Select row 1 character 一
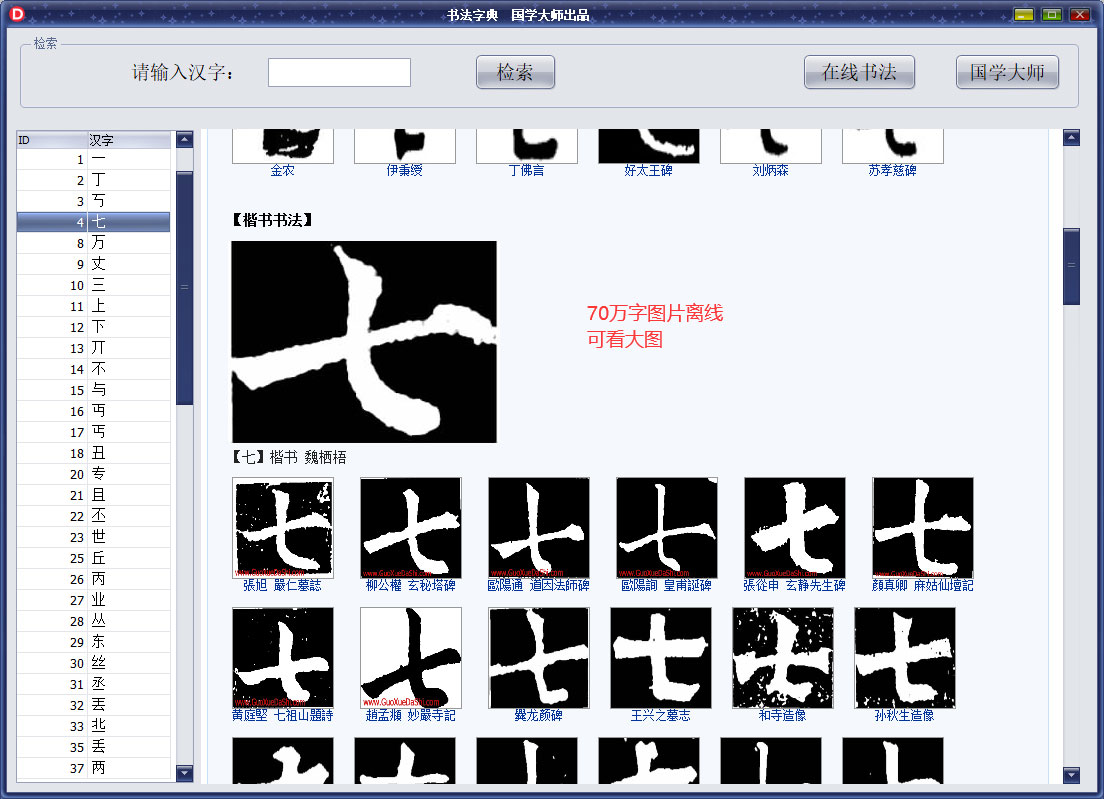This screenshot has width=1104, height=799. pyautogui.click(x=94, y=160)
